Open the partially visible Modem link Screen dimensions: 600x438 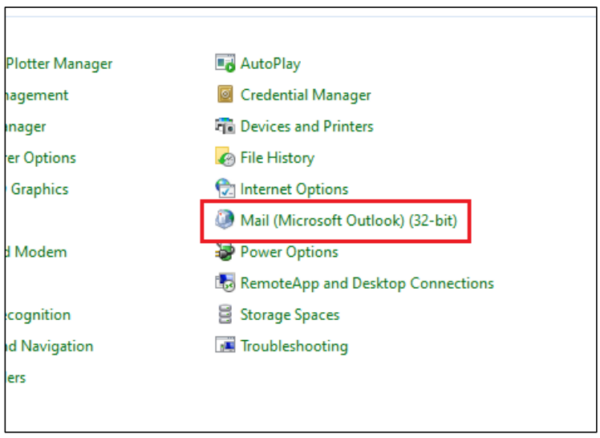pos(36,252)
